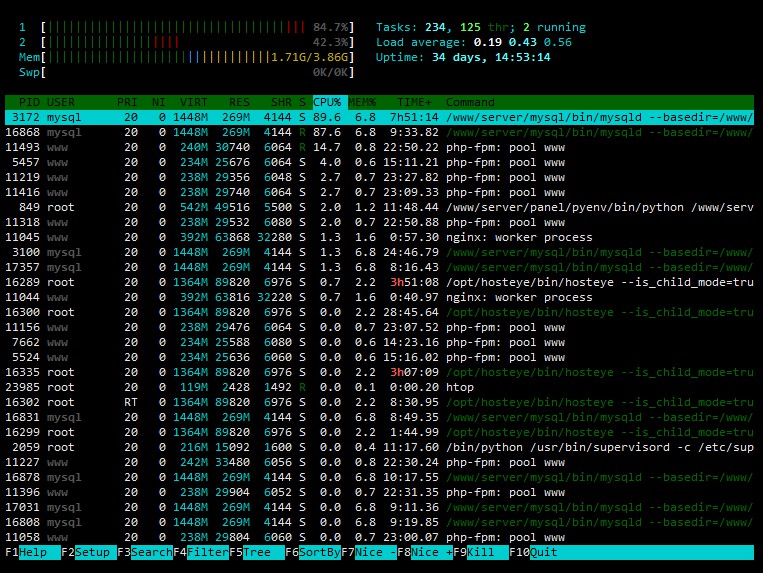Select php-fpm process row PID 11318
763x573 pixels.
click(x=379, y=222)
